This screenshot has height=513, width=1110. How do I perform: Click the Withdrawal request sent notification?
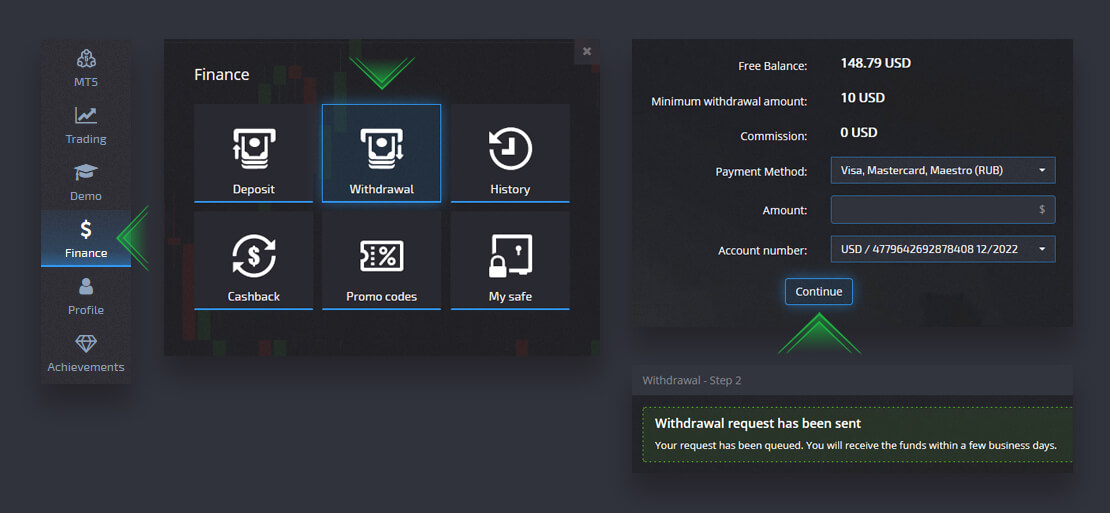(x=855, y=434)
